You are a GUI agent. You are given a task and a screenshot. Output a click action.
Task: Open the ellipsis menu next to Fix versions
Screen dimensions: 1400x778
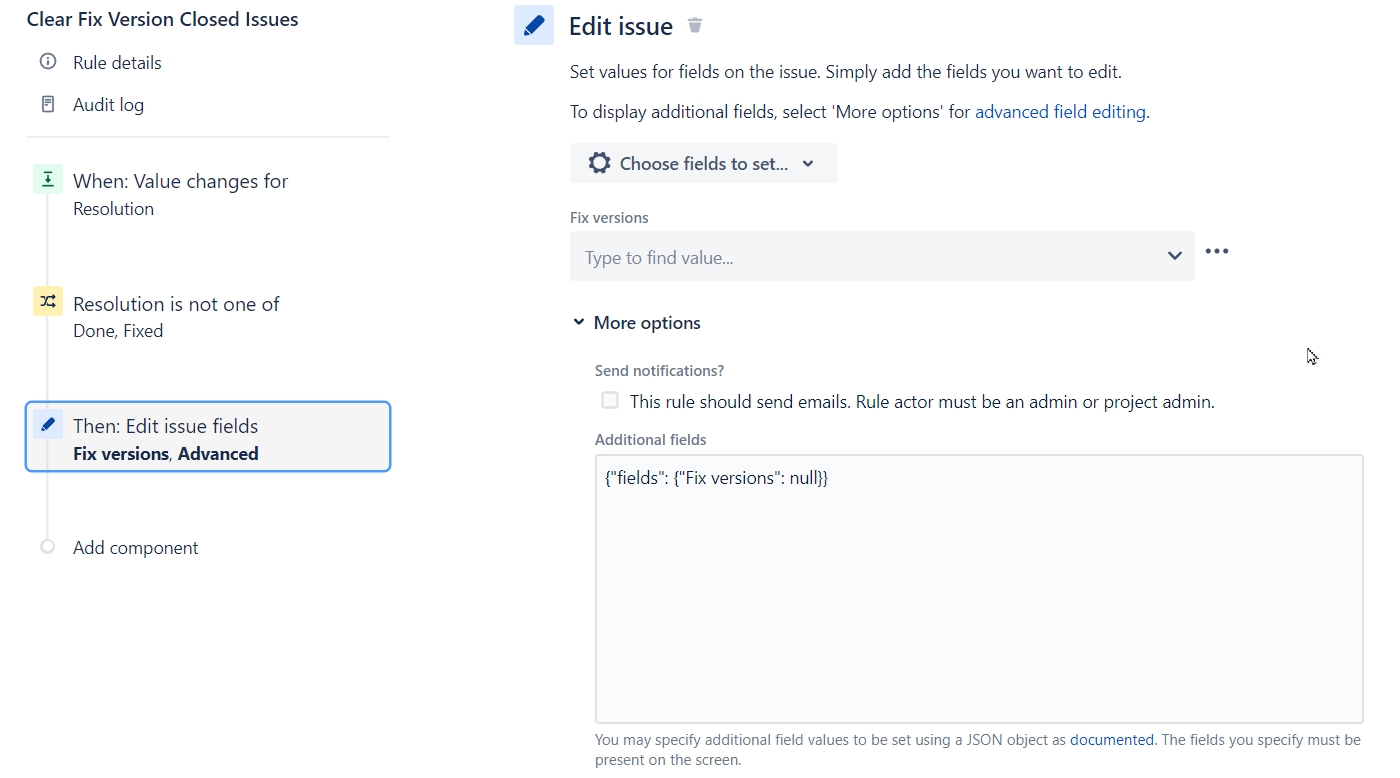click(x=1217, y=252)
